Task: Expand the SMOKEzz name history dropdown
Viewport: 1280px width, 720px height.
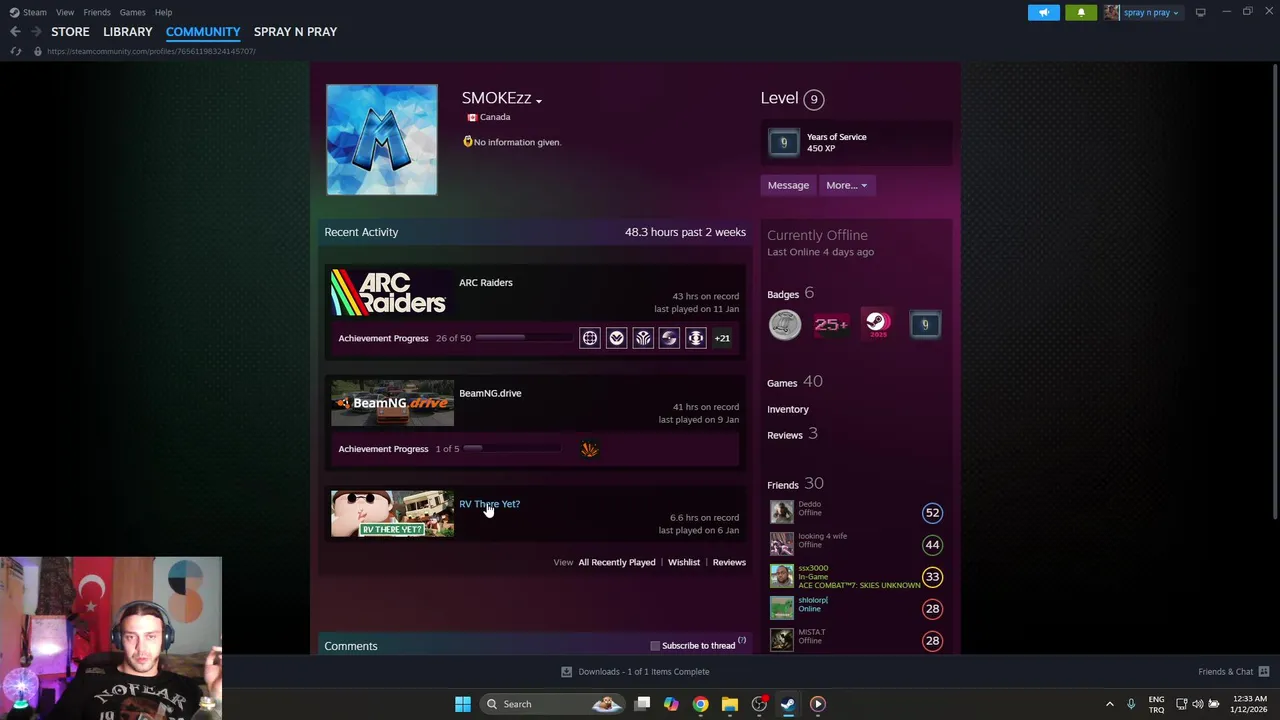Action: [x=538, y=100]
